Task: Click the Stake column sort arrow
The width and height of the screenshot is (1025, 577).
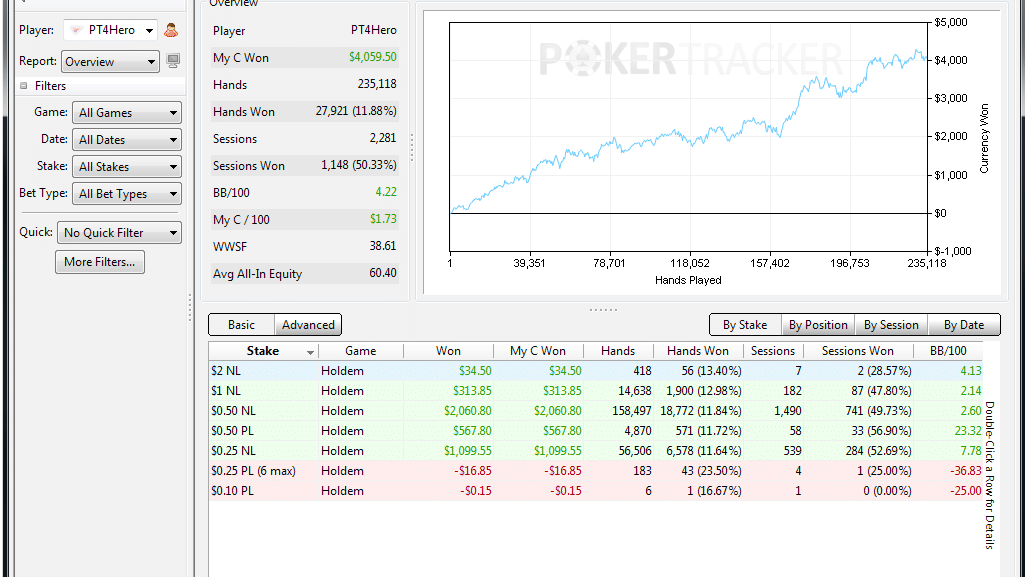Action: [x=310, y=353]
